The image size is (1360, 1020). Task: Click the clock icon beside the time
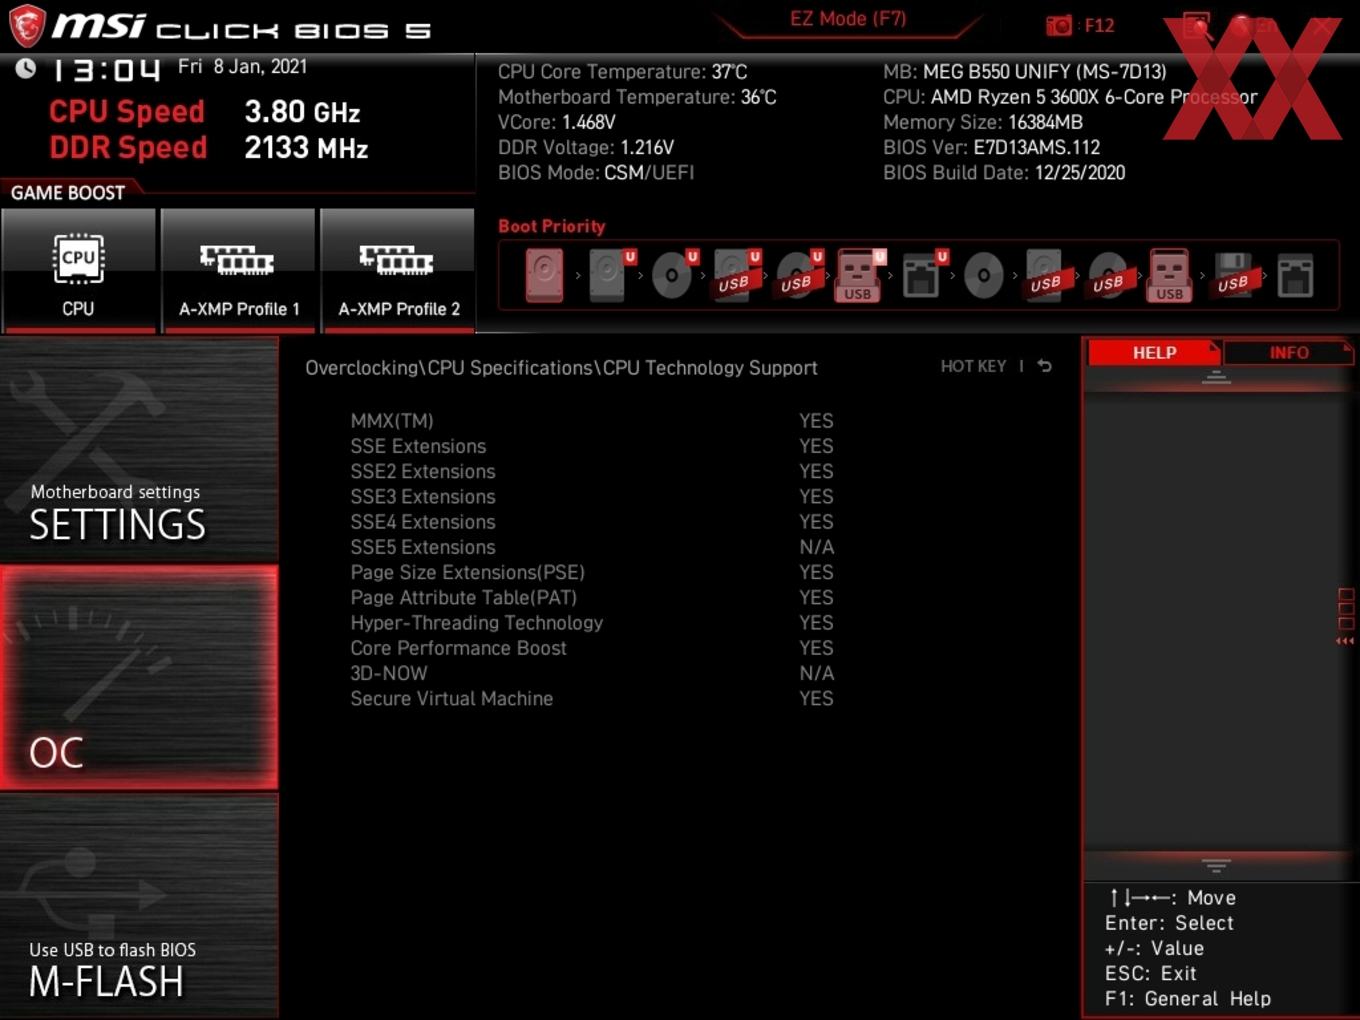(25, 67)
